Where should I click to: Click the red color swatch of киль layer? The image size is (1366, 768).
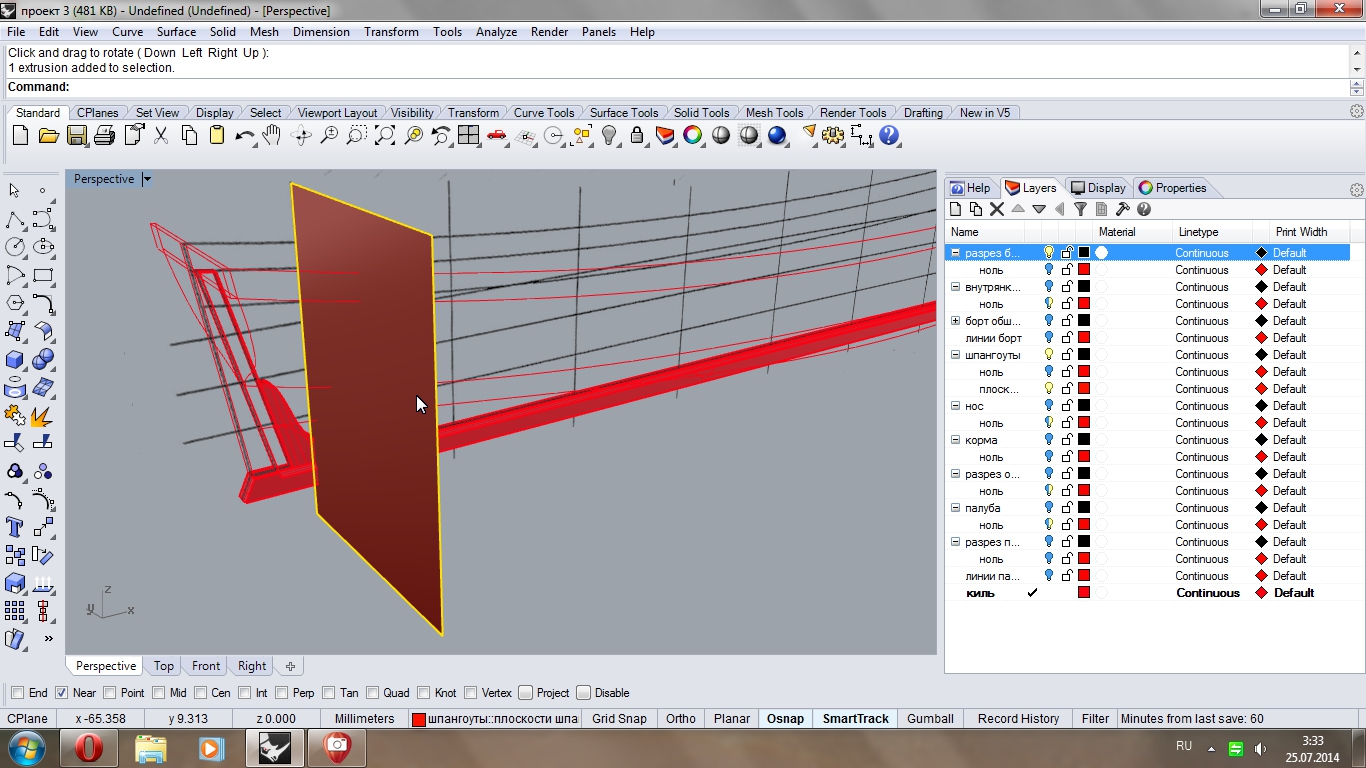pyautogui.click(x=1083, y=593)
